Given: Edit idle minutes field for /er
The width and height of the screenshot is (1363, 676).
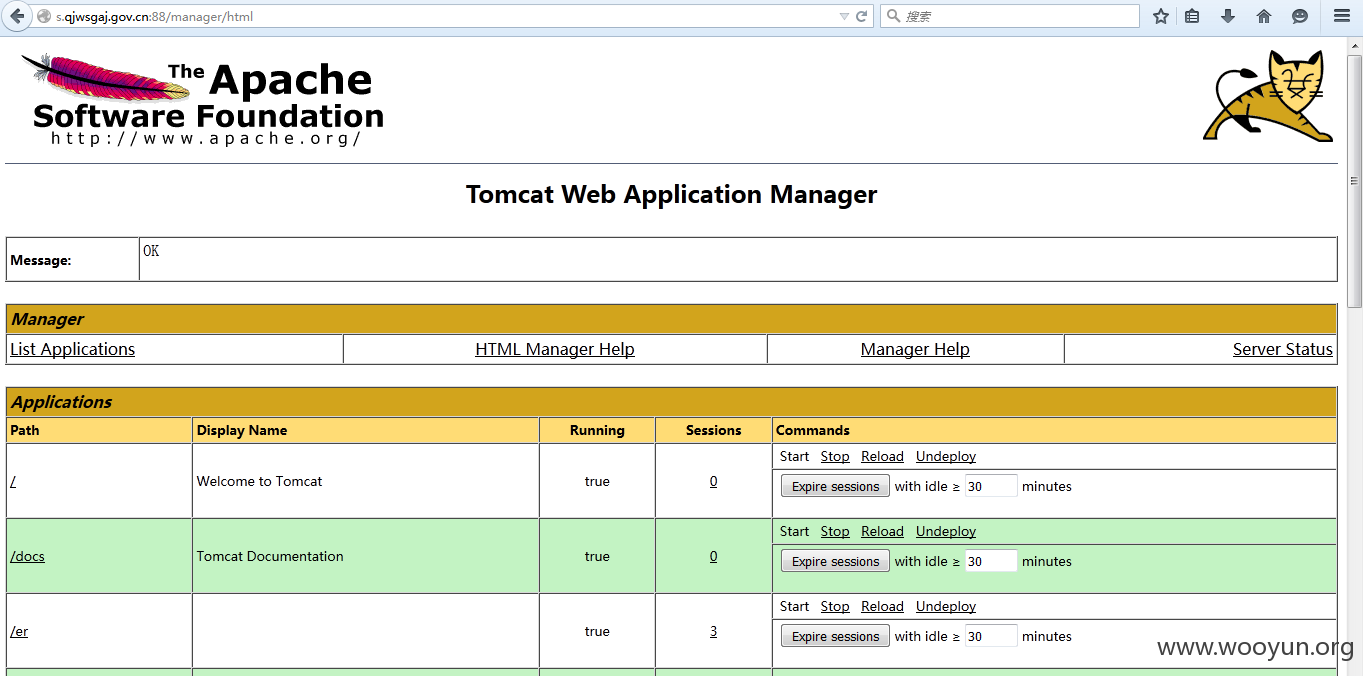Looking at the screenshot, I should pyautogui.click(x=991, y=636).
